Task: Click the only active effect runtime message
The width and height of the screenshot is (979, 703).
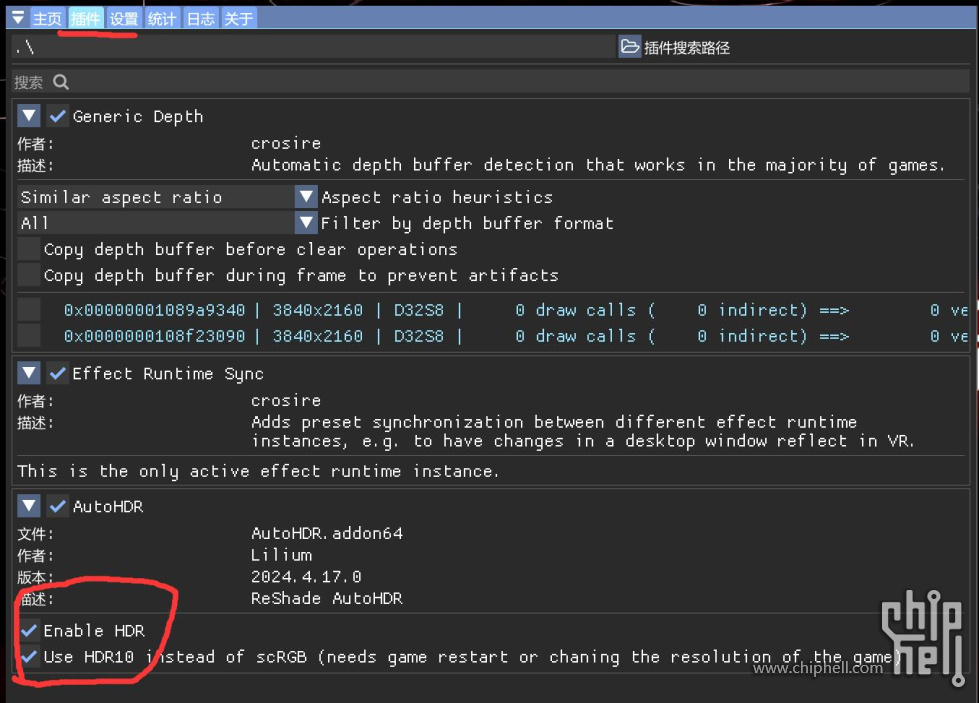Action: click(258, 471)
